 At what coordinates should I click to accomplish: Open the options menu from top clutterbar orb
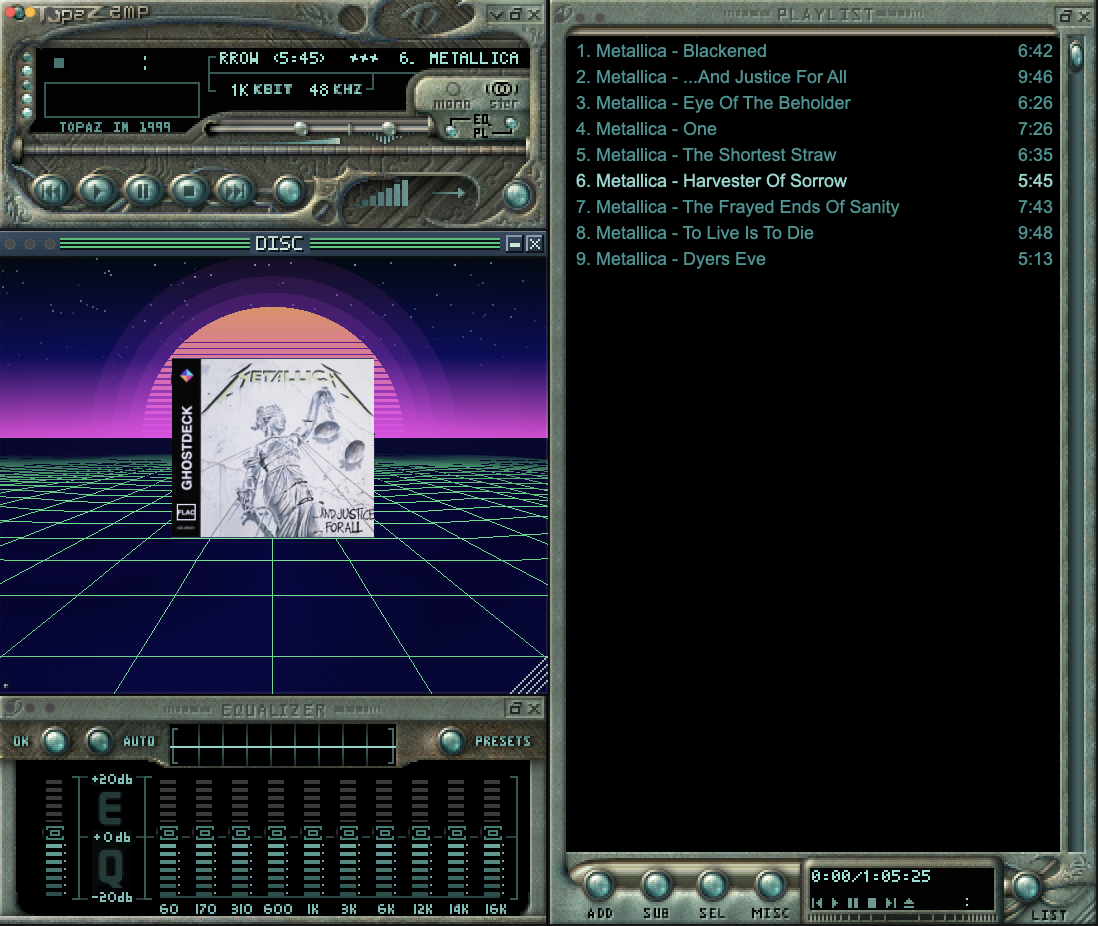tap(27, 57)
